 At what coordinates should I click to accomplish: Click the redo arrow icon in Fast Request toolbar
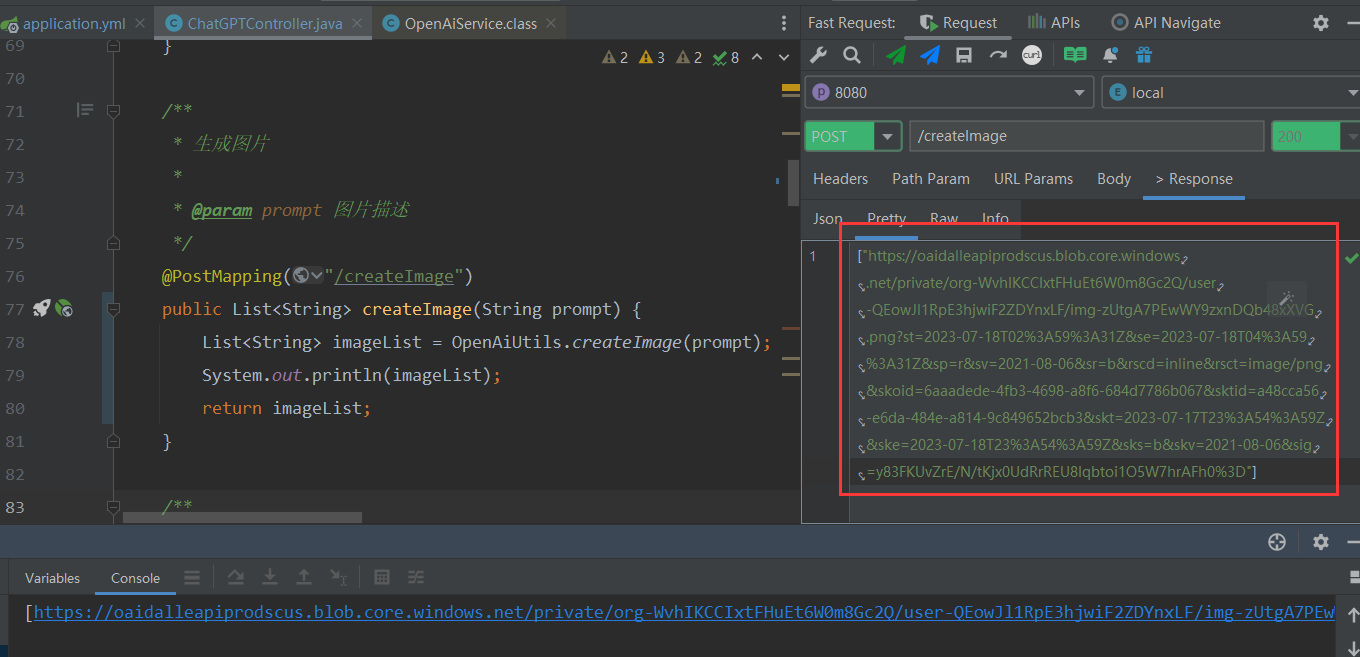[x=998, y=56]
